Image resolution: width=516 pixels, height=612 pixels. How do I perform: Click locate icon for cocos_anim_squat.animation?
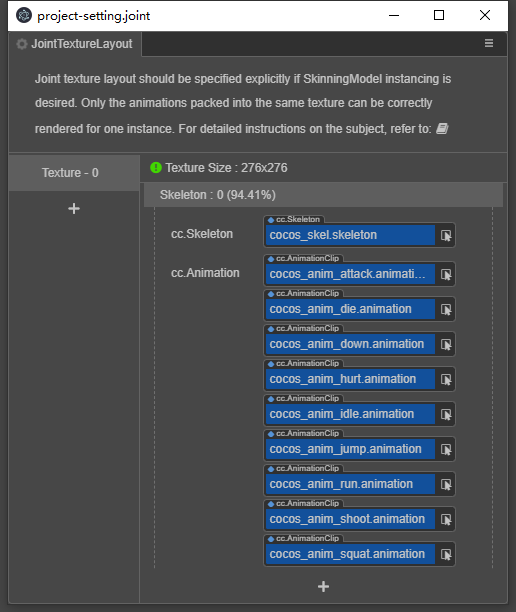446,554
